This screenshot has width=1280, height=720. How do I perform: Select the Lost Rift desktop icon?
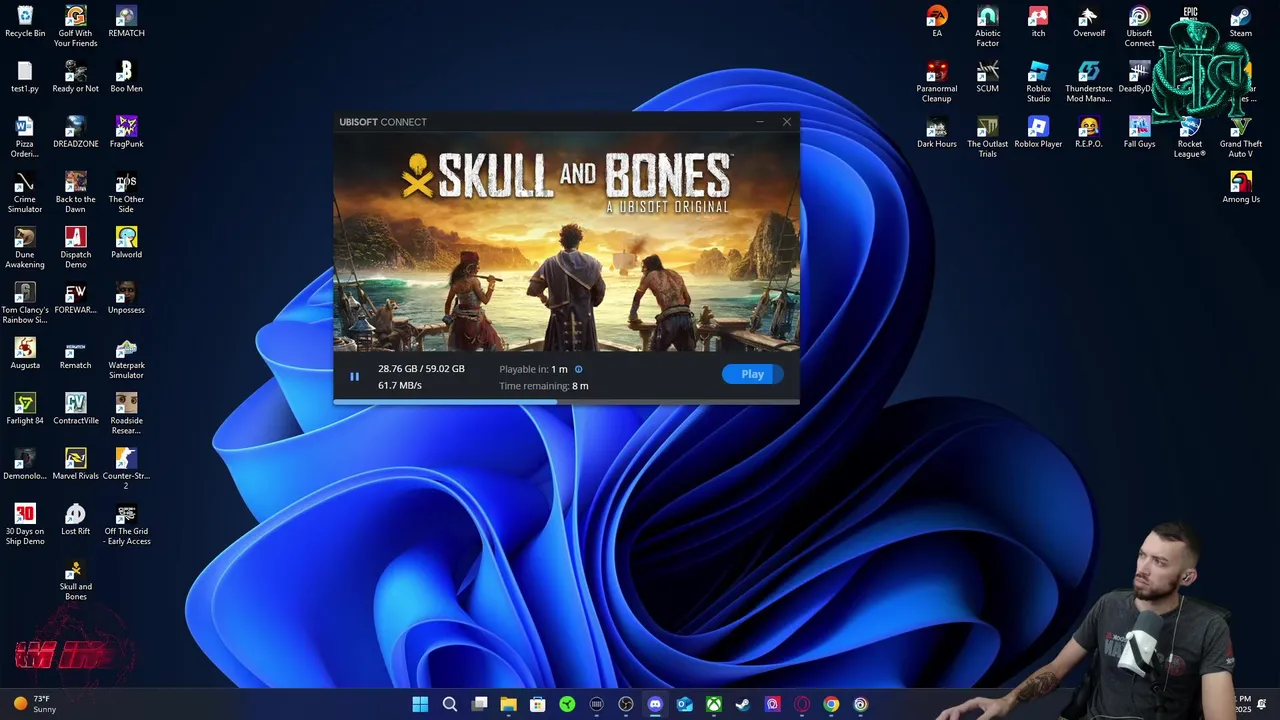pyautogui.click(x=76, y=519)
